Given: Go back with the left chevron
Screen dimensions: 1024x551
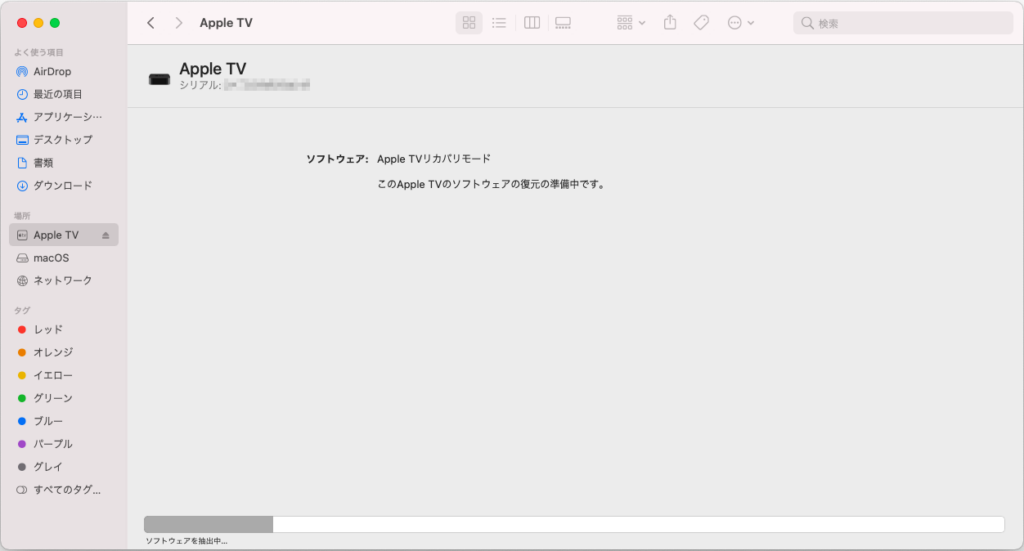Looking at the screenshot, I should click(151, 23).
